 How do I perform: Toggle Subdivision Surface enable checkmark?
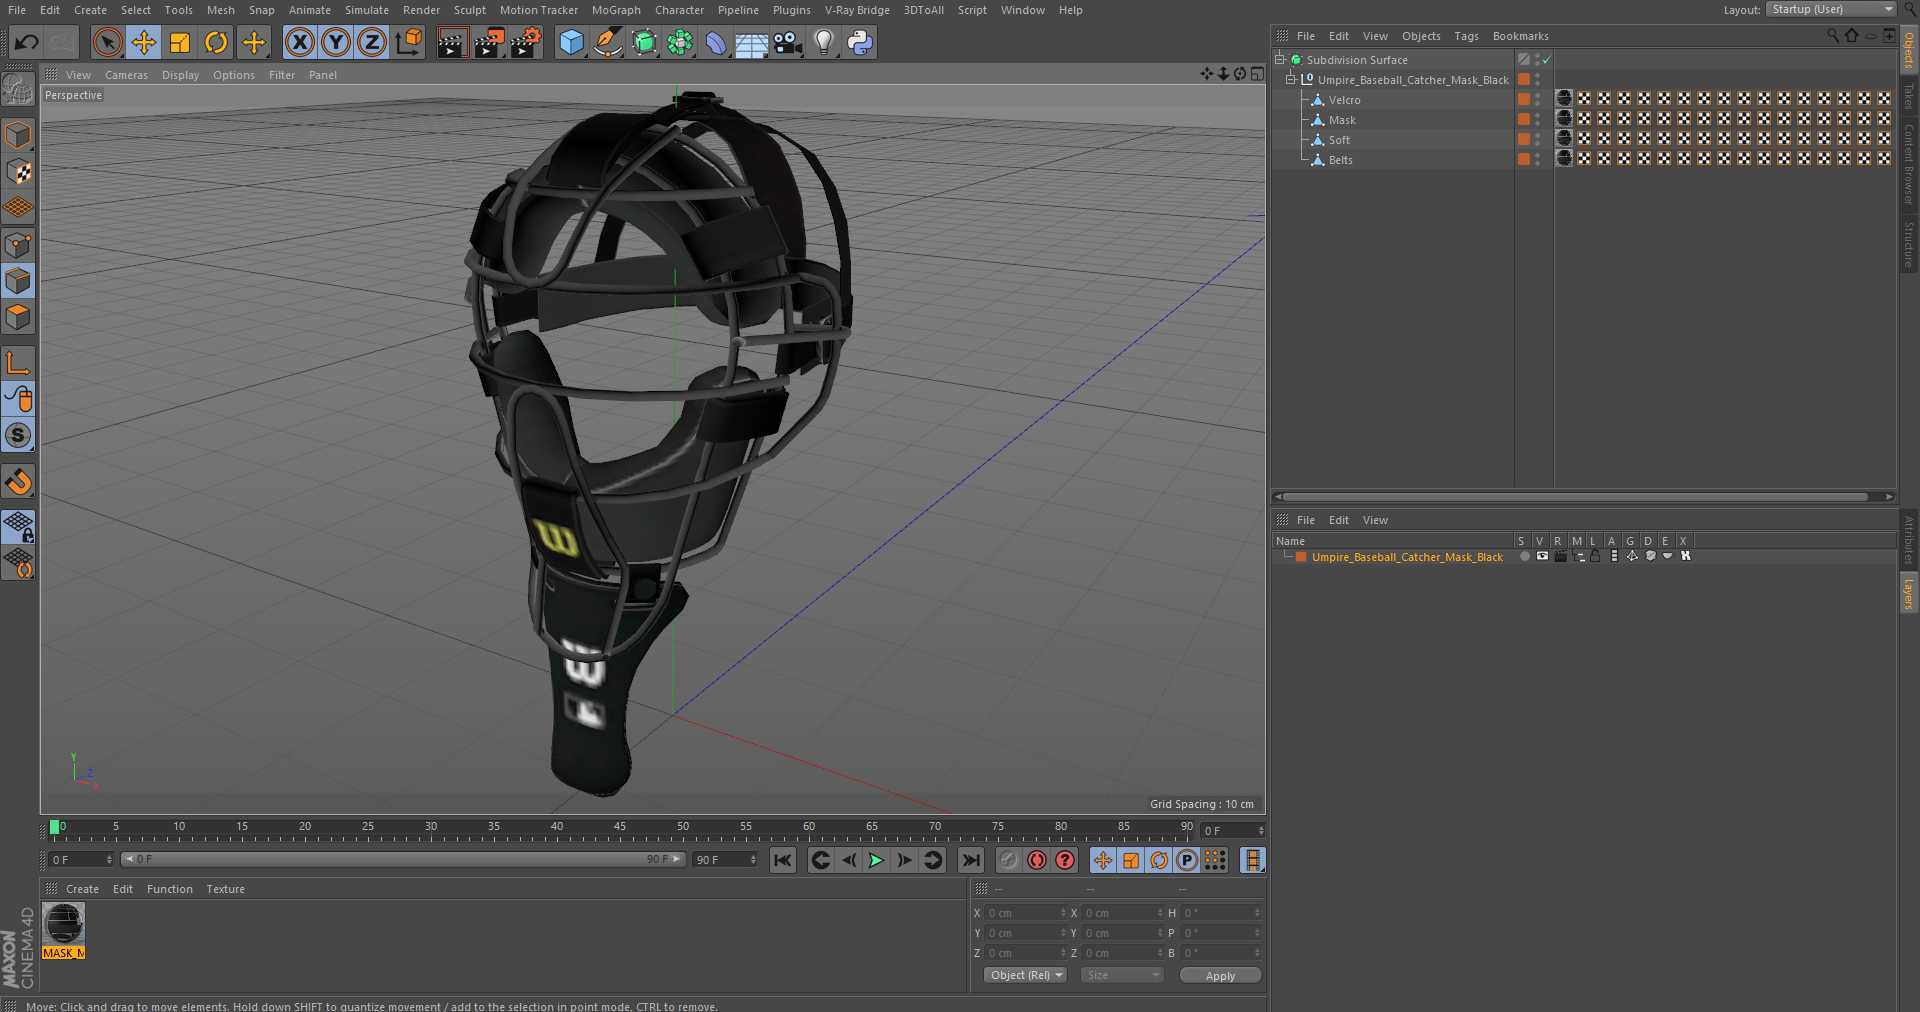point(1546,60)
